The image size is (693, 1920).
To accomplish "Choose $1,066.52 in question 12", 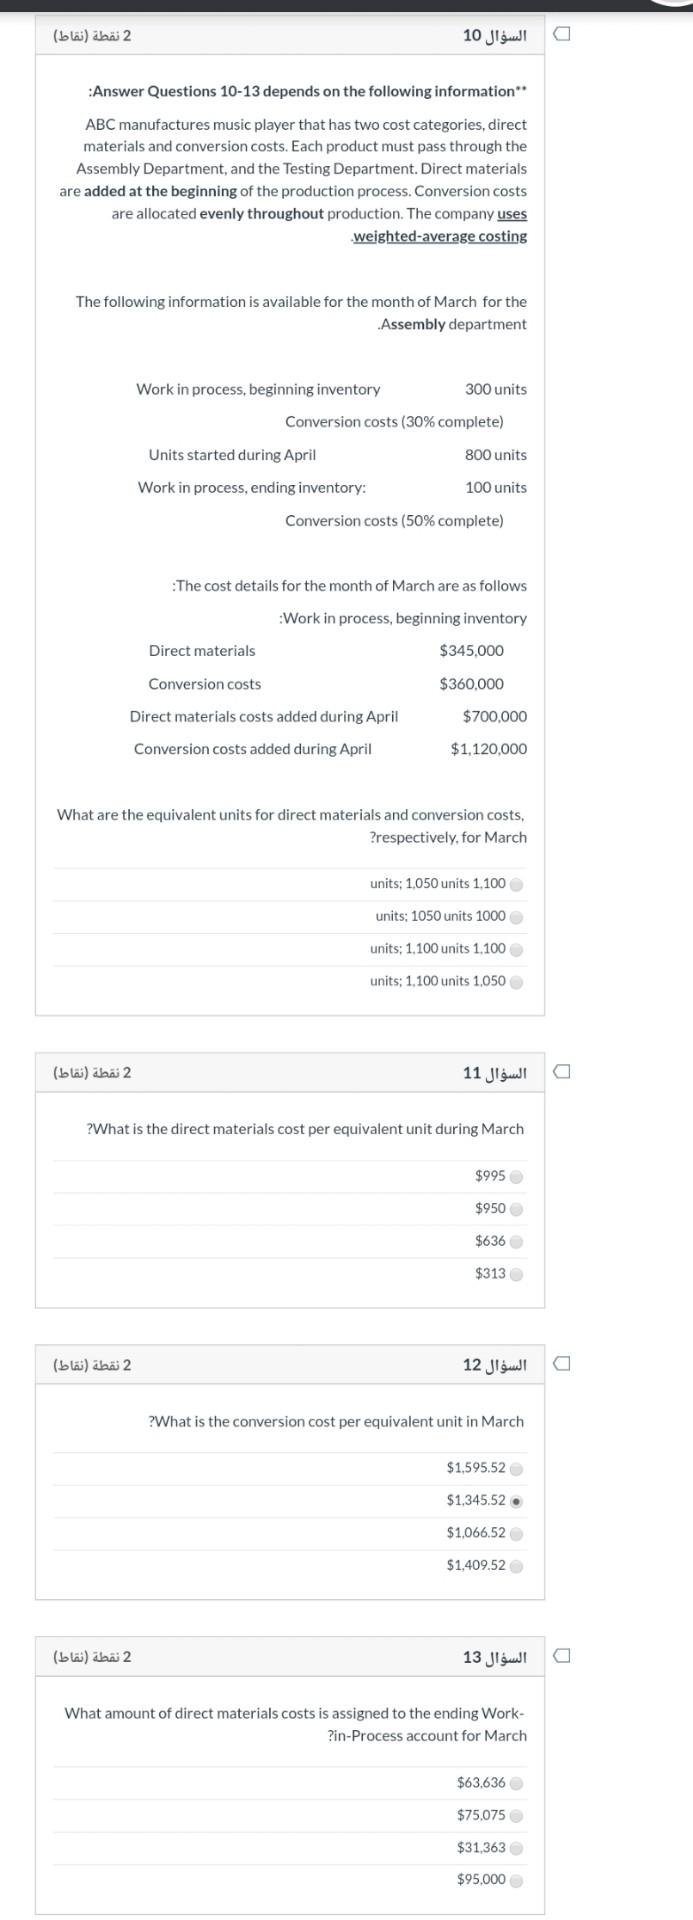I will (x=516, y=1533).
